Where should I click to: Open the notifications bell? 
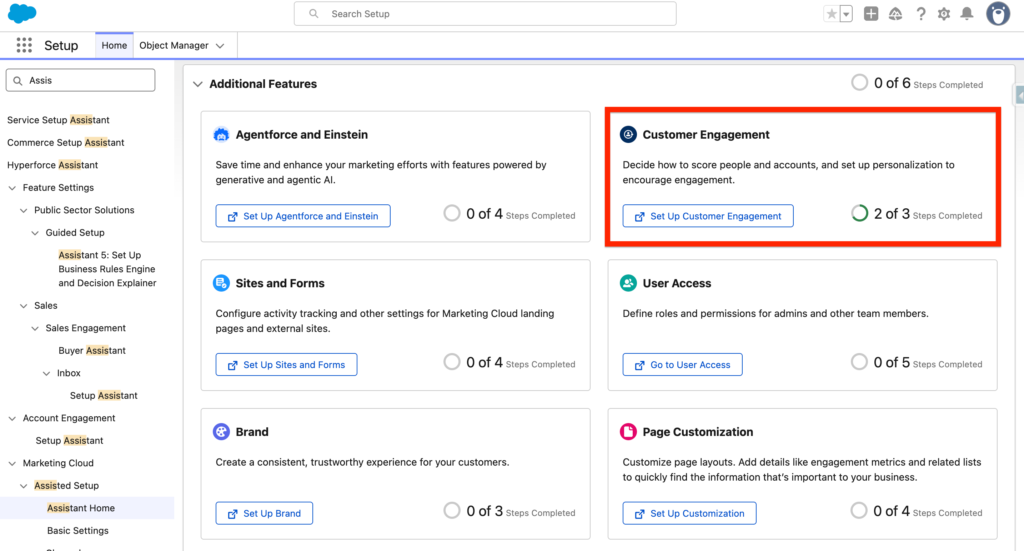(967, 14)
